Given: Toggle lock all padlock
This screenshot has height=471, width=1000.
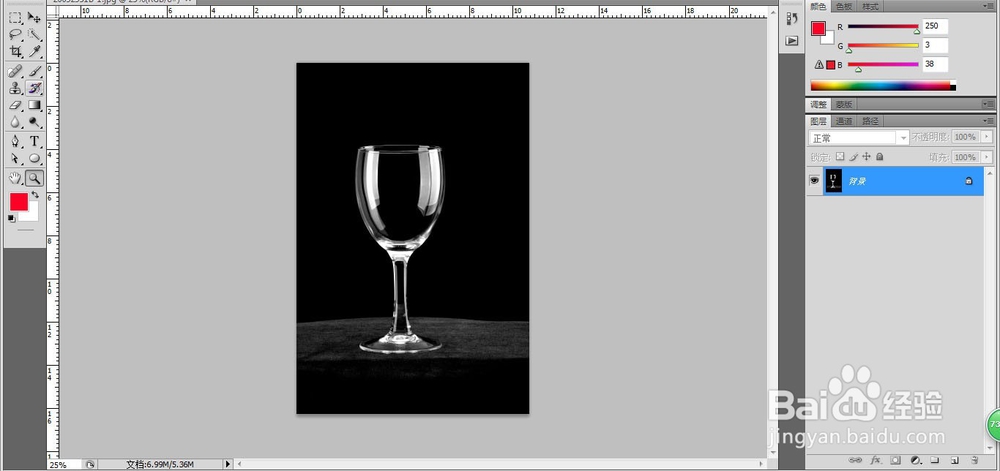Looking at the screenshot, I should tap(879, 156).
